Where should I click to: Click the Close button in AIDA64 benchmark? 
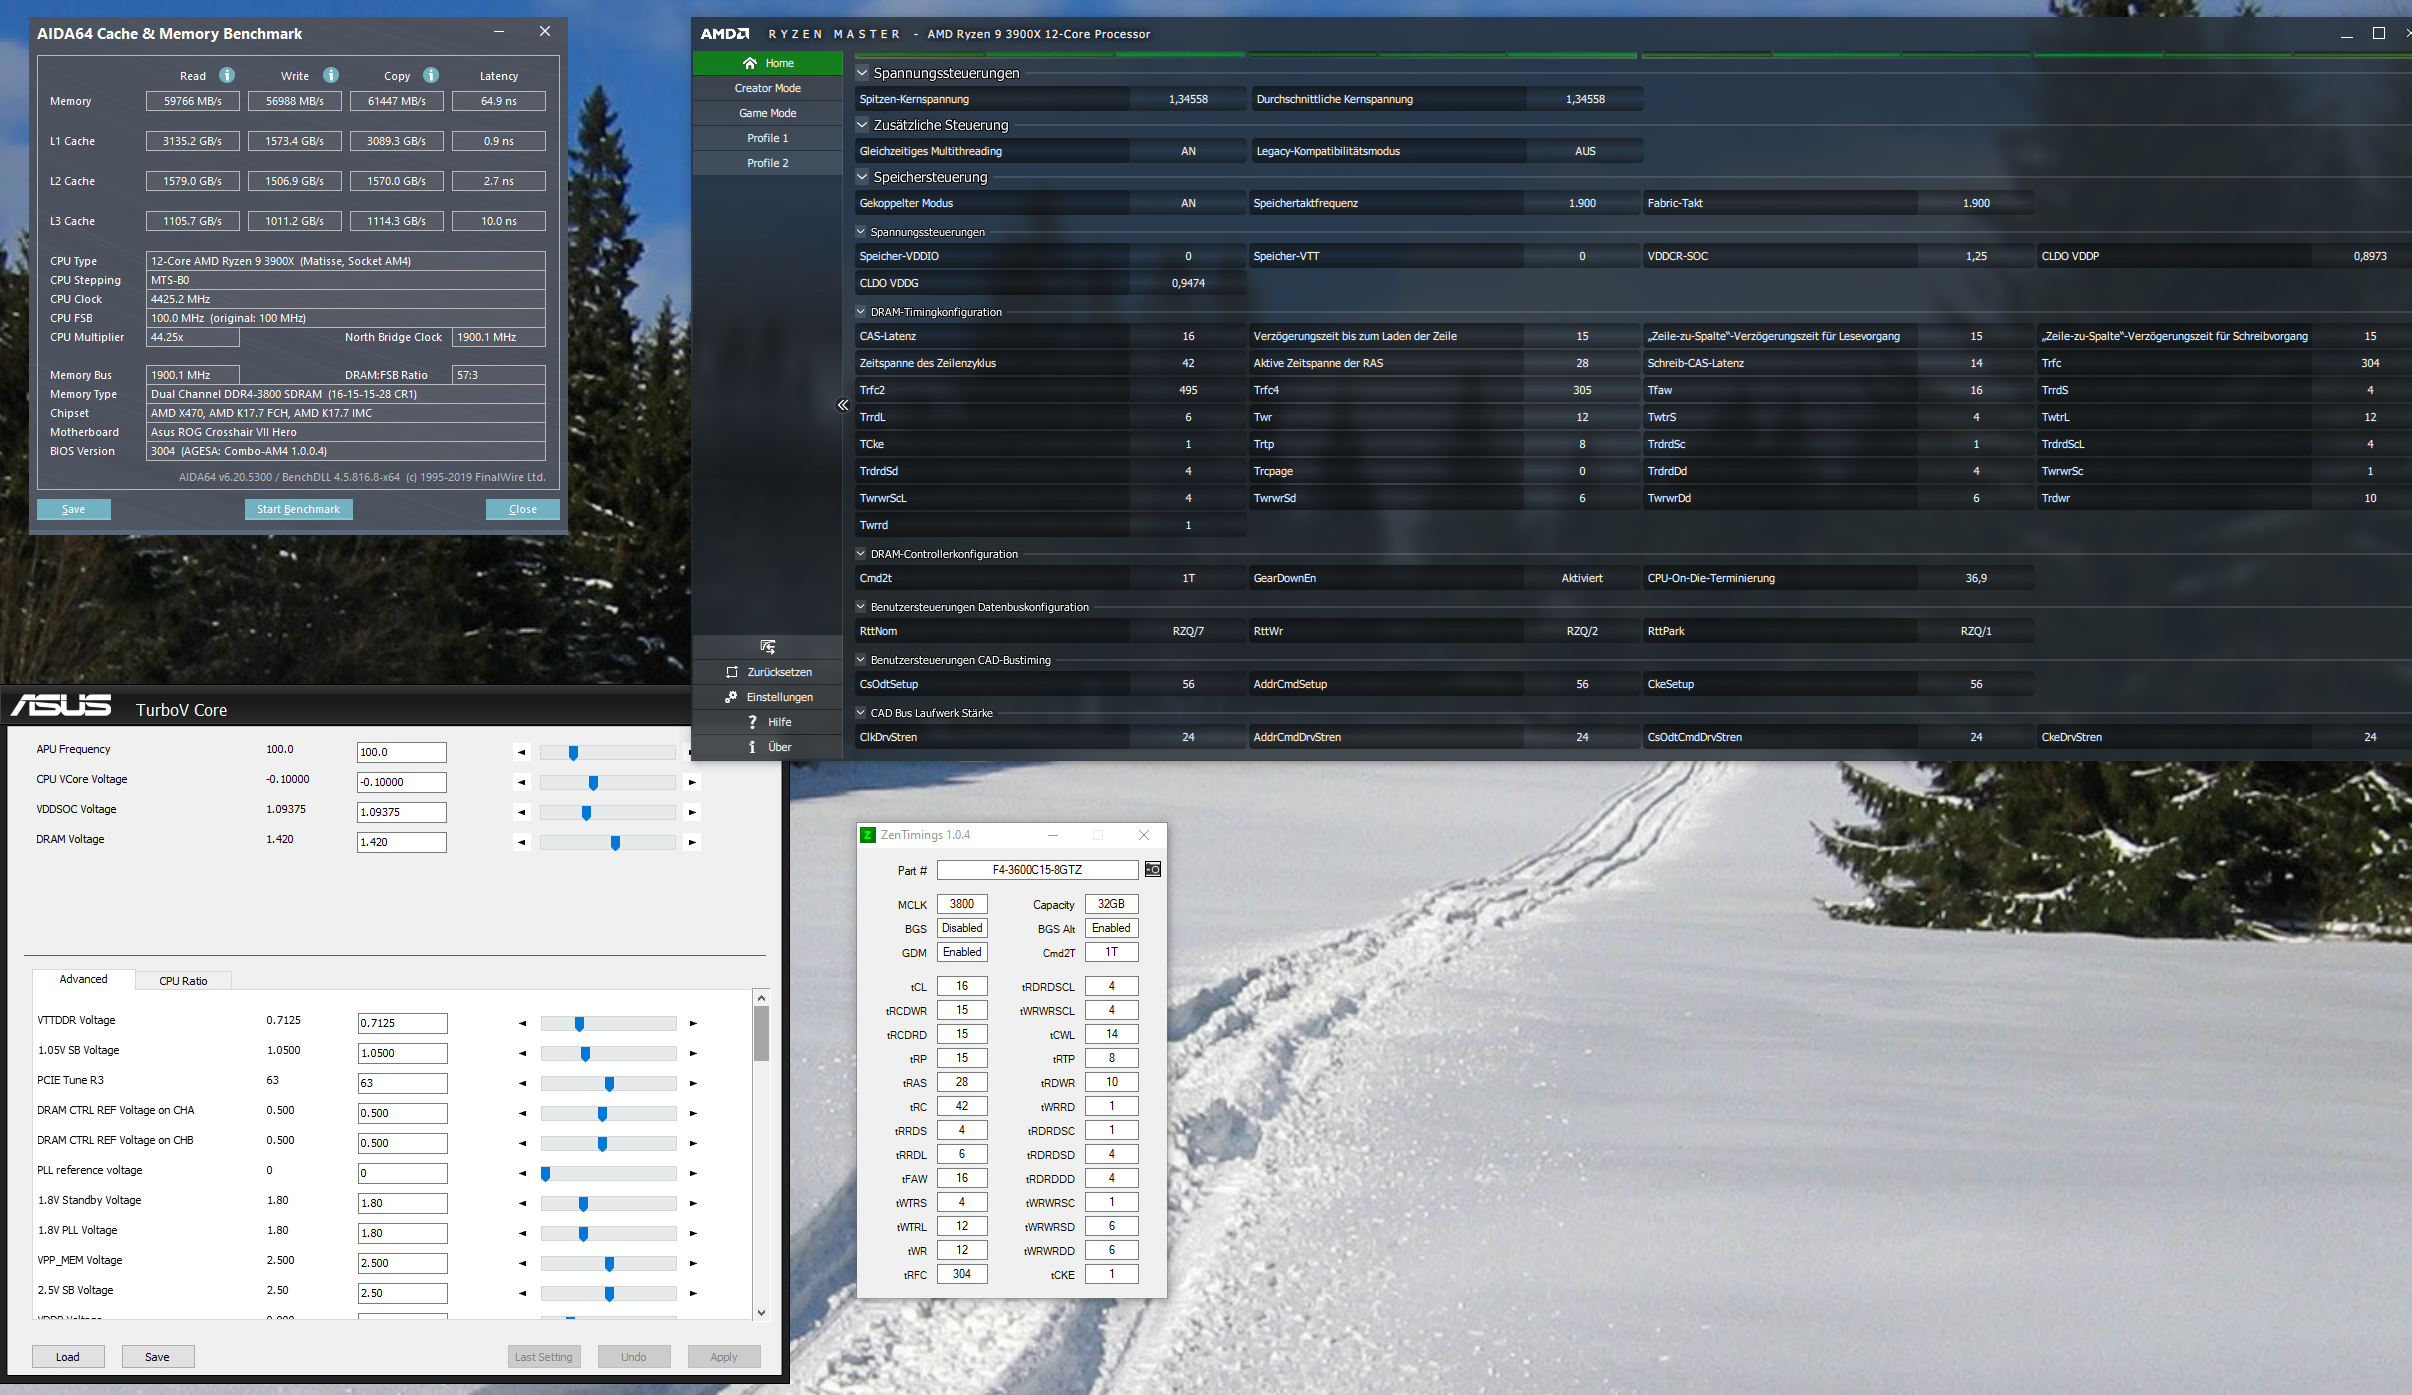pyautogui.click(x=523, y=509)
